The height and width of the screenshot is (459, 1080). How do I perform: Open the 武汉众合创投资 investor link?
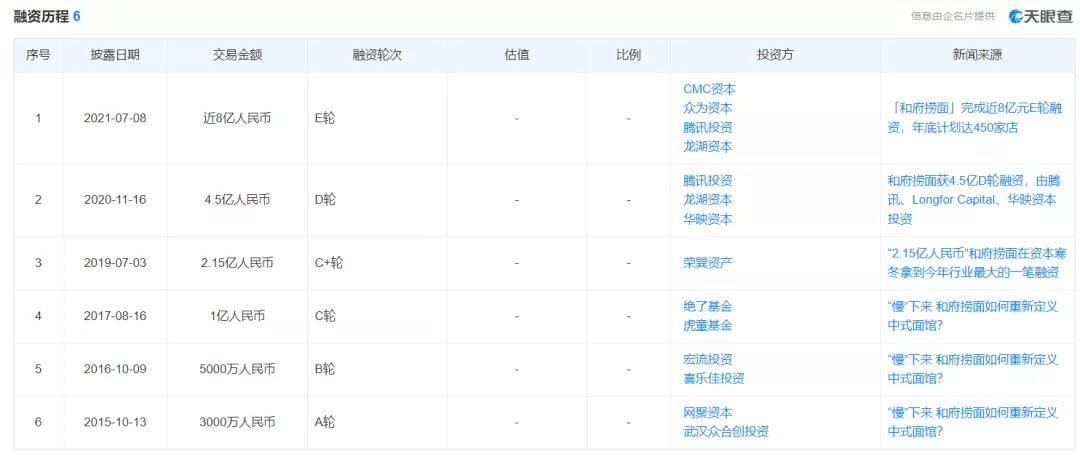pos(725,431)
